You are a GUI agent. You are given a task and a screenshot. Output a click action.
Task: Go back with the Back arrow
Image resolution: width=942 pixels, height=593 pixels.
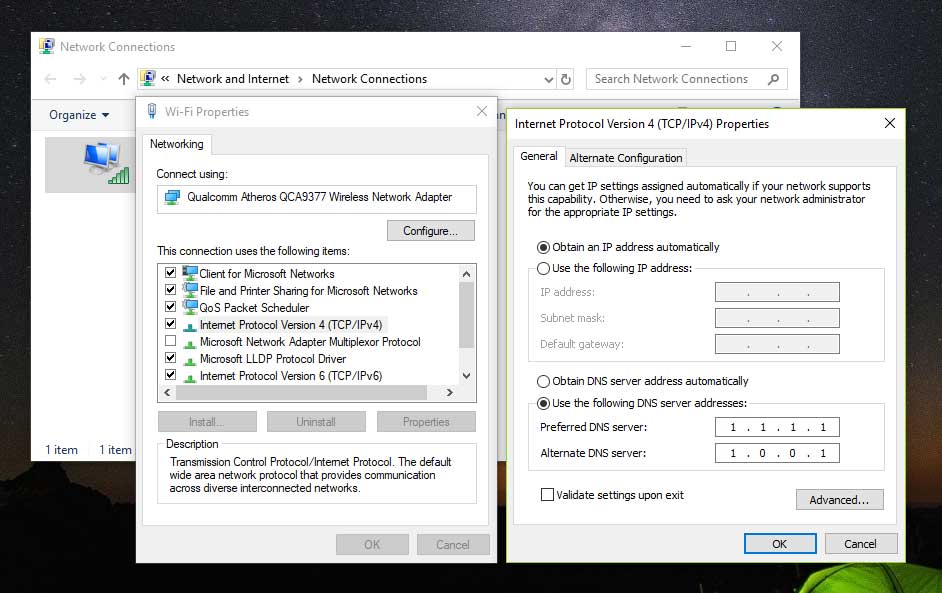50,79
